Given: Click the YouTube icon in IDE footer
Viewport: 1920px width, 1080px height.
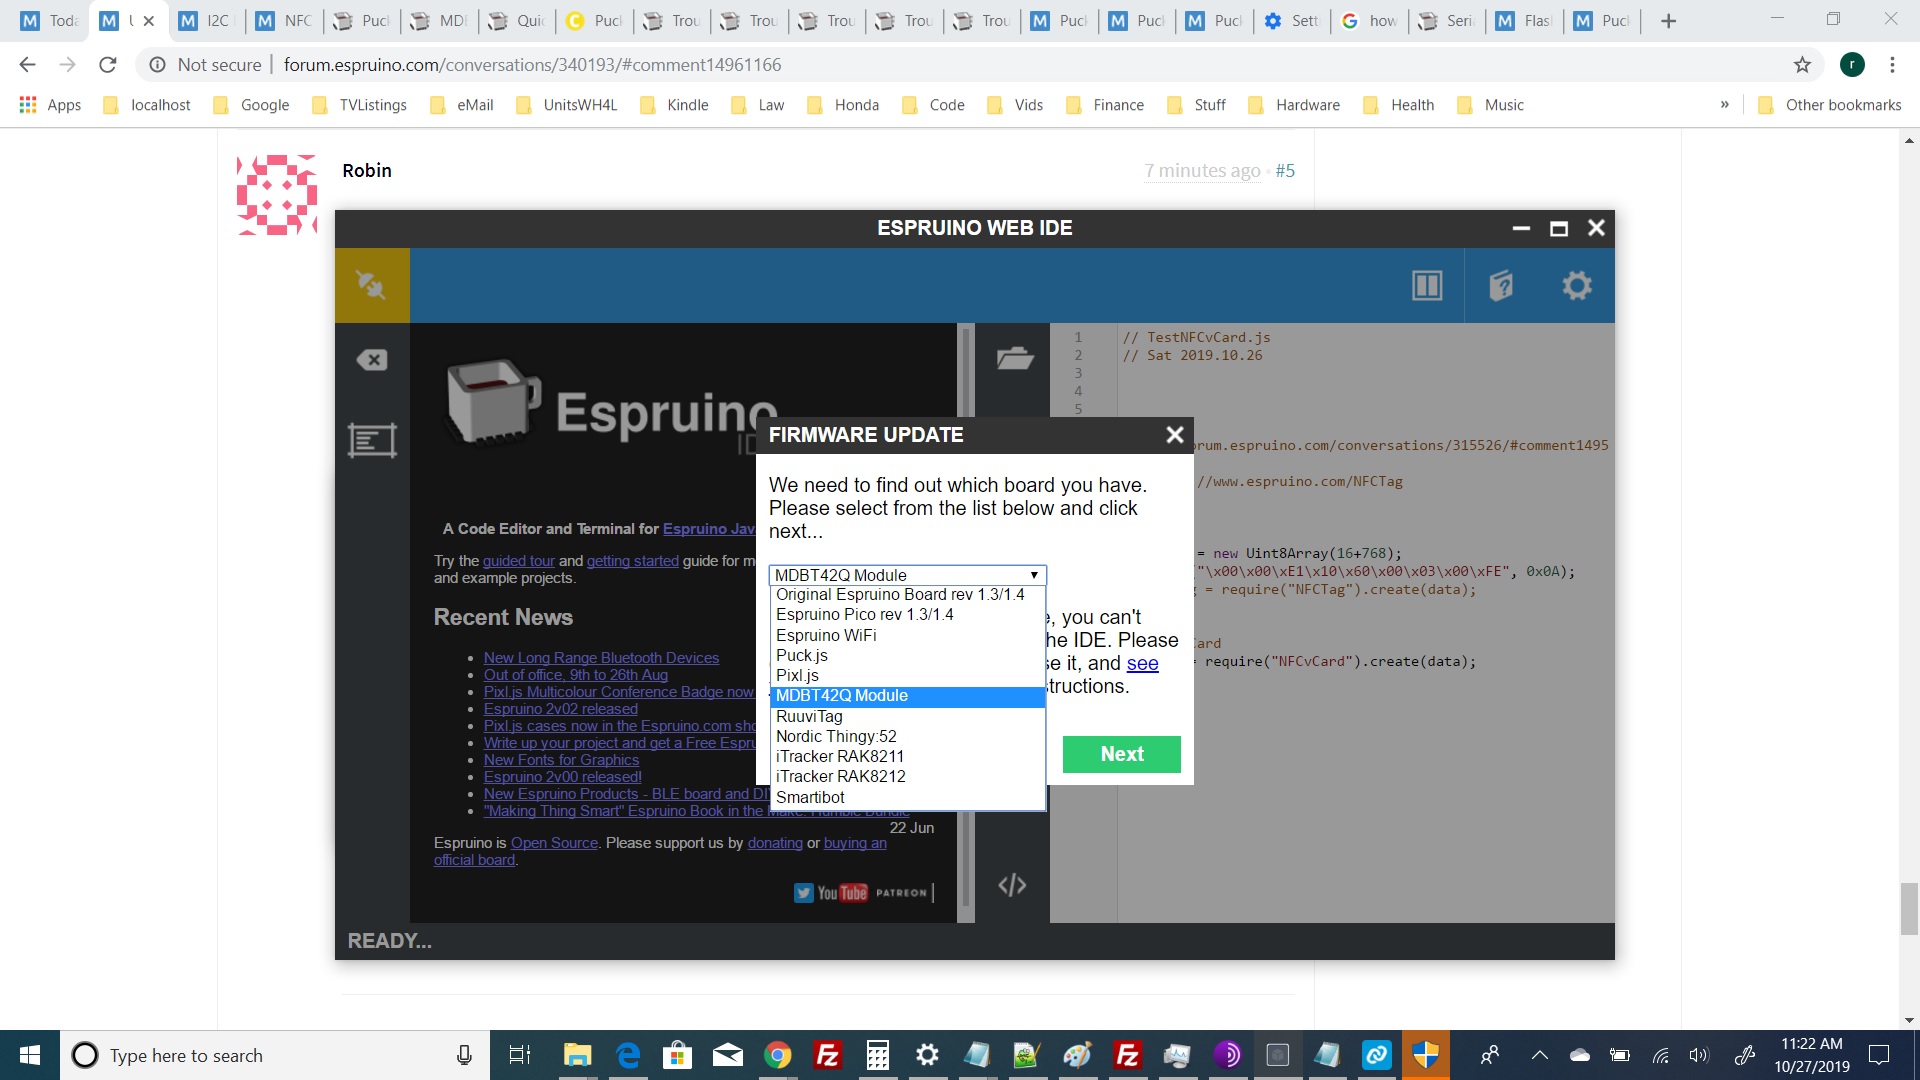Looking at the screenshot, I should point(842,893).
